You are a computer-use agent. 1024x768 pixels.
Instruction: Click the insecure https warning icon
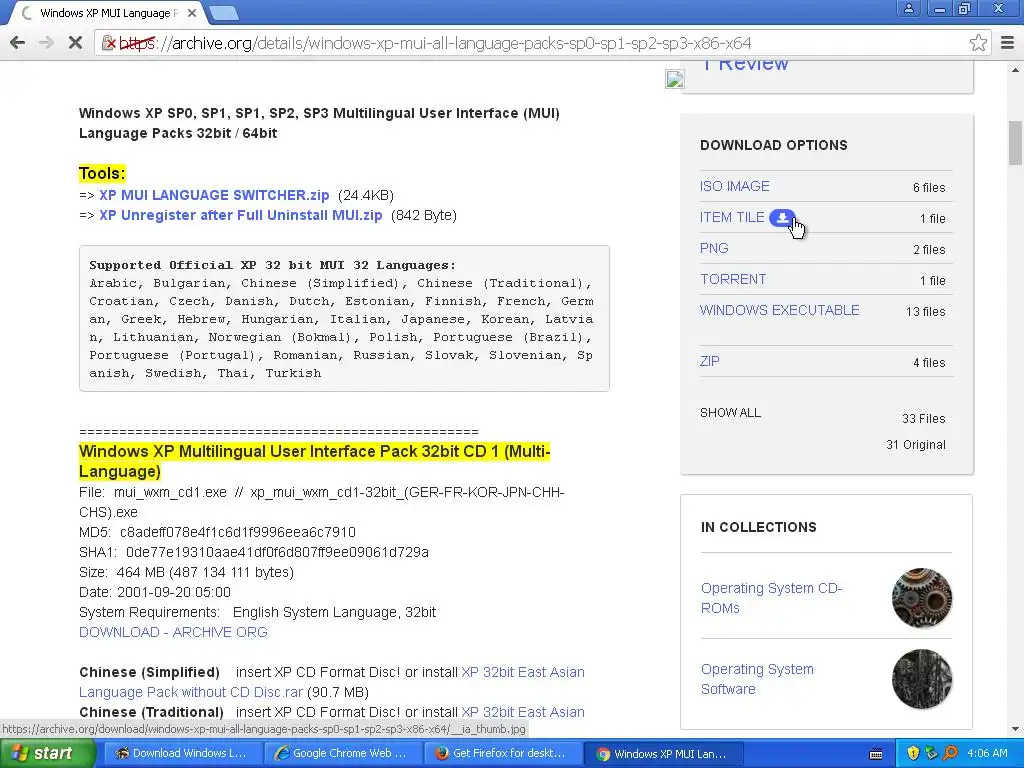click(109, 43)
